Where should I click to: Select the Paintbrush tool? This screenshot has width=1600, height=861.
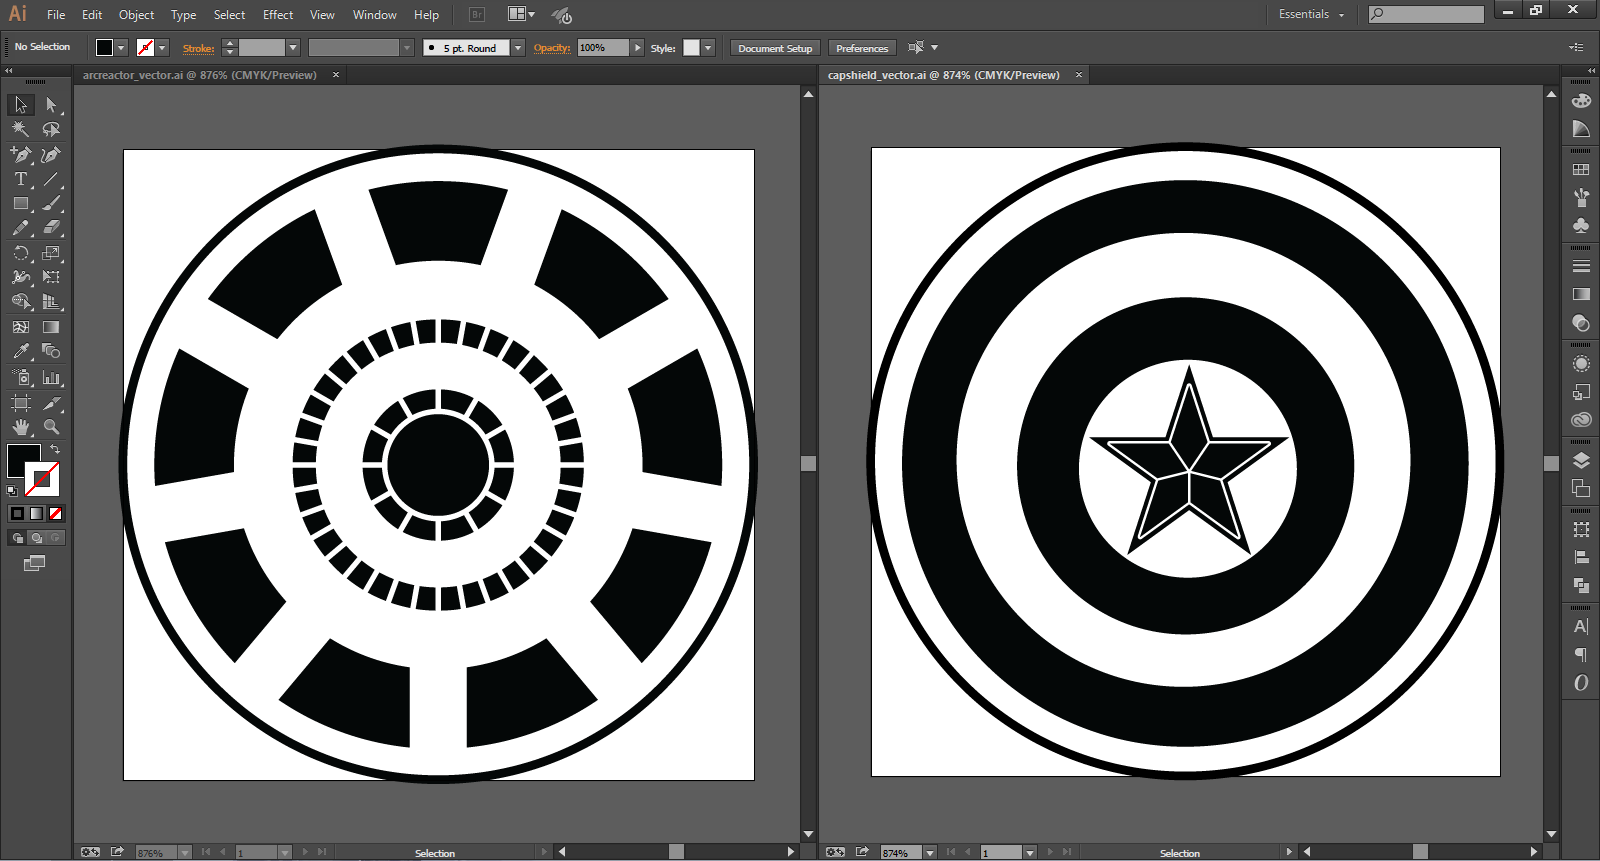[51, 203]
